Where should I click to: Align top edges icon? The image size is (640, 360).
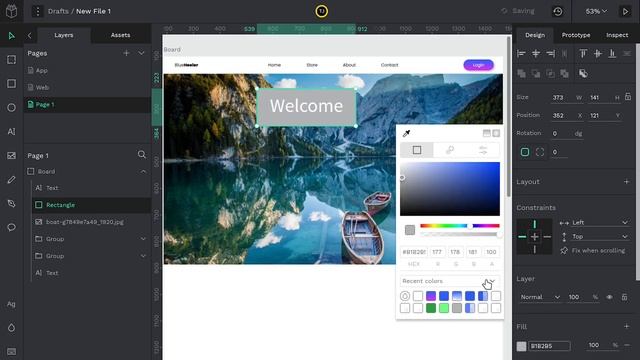pyautogui.click(x=583, y=53)
